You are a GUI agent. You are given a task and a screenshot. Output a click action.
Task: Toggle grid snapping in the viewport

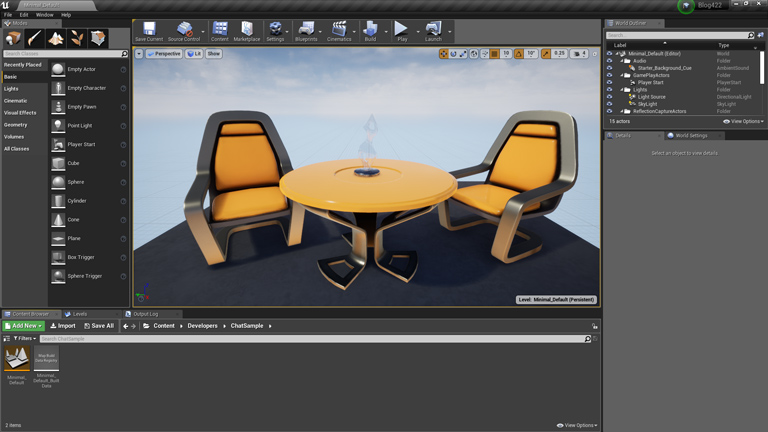point(495,54)
